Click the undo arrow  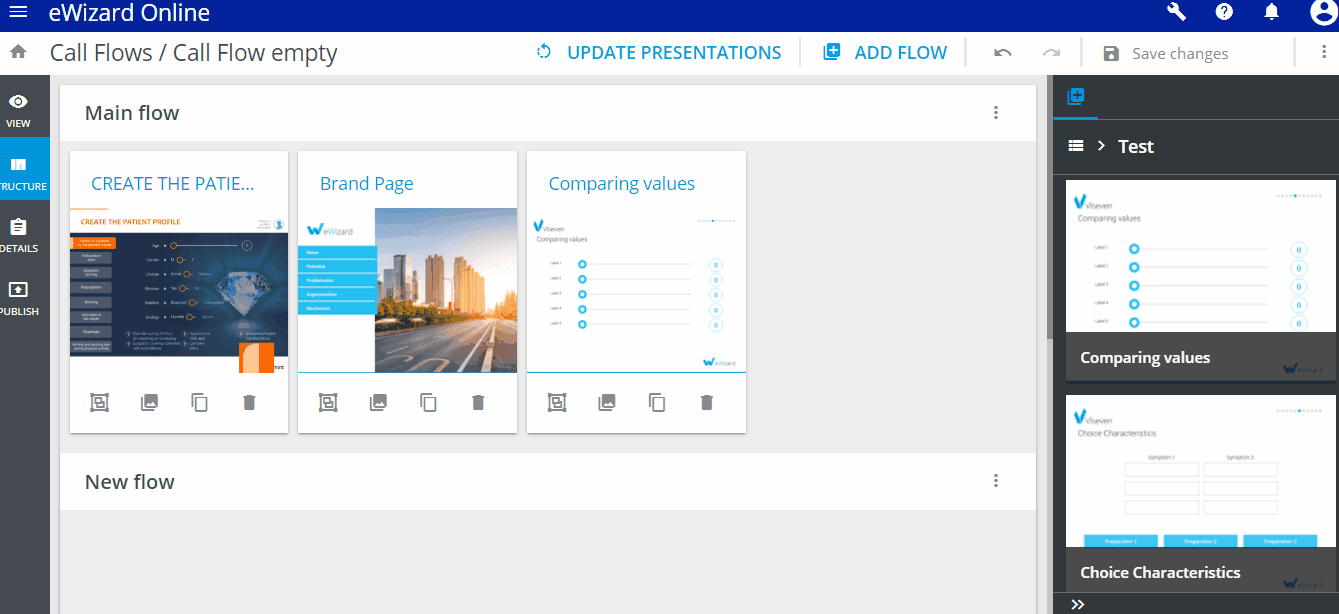tap(1002, 53)
